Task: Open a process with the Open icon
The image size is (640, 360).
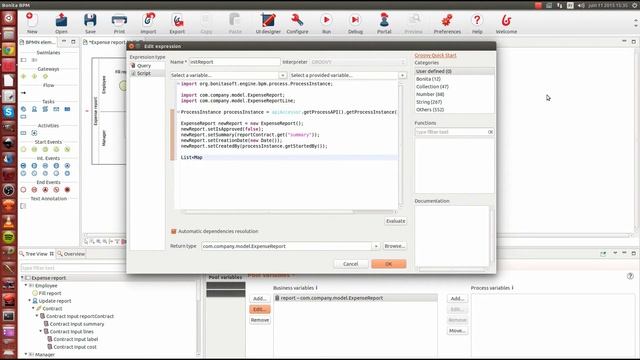Action: [x=61, y=23]
